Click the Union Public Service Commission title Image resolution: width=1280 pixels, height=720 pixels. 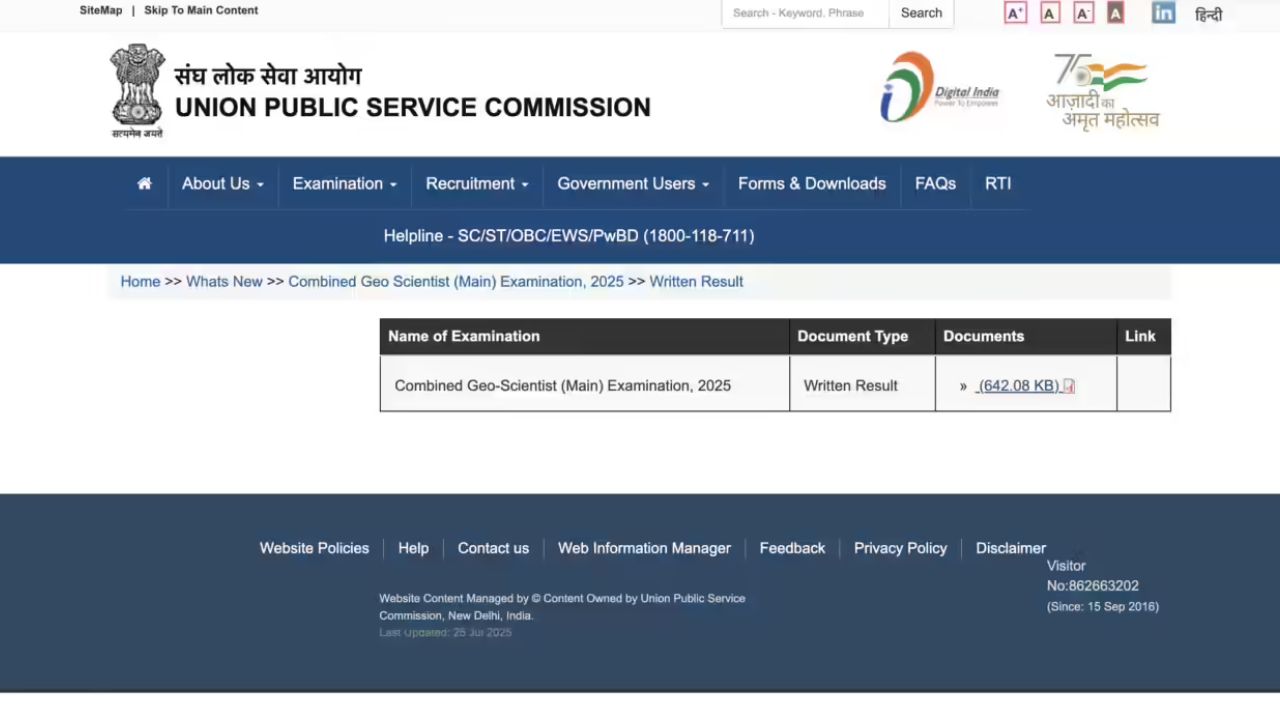coord(413,107)
